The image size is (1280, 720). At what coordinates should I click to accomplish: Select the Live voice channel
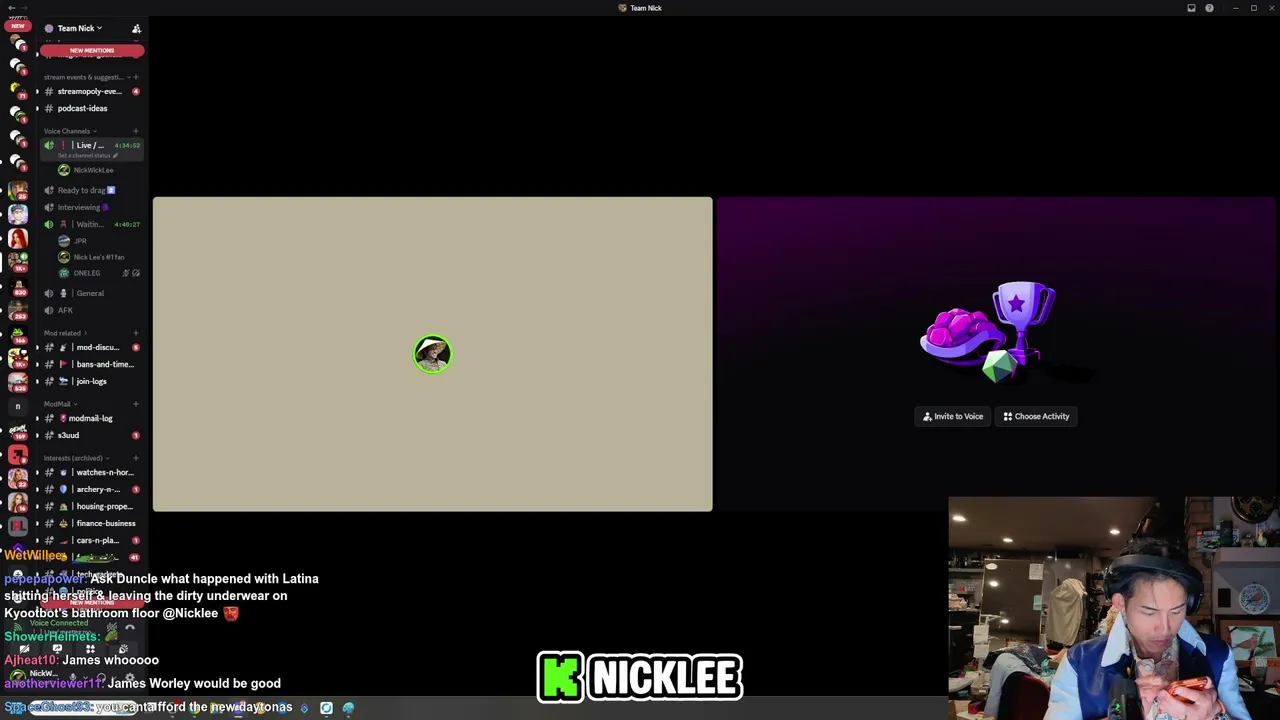click(x=90, y=146)
